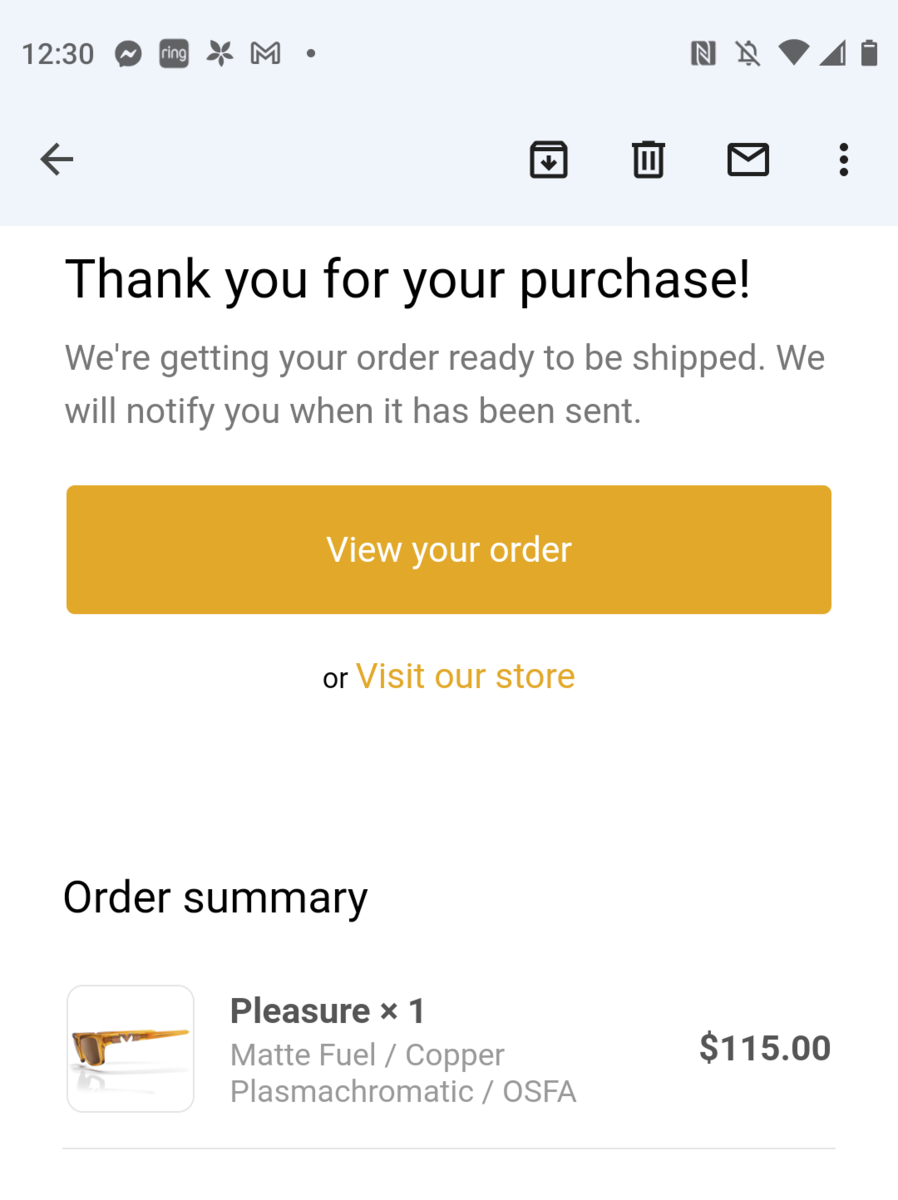The image size is (898, 1200).
Task: Tap the Pleasure × 1 product name
Action: click(327, 1011)
